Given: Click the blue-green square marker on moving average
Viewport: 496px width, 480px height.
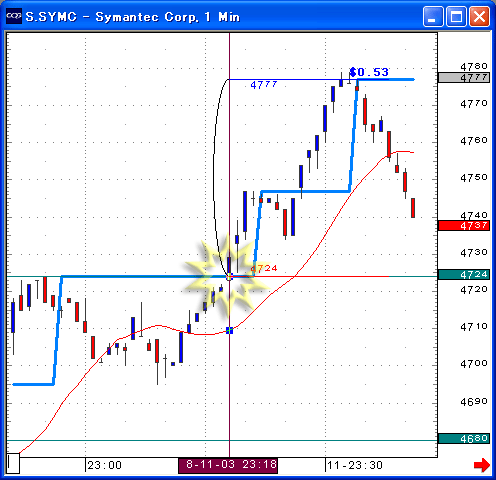Looking at the screenshot, I should [229, 330].
